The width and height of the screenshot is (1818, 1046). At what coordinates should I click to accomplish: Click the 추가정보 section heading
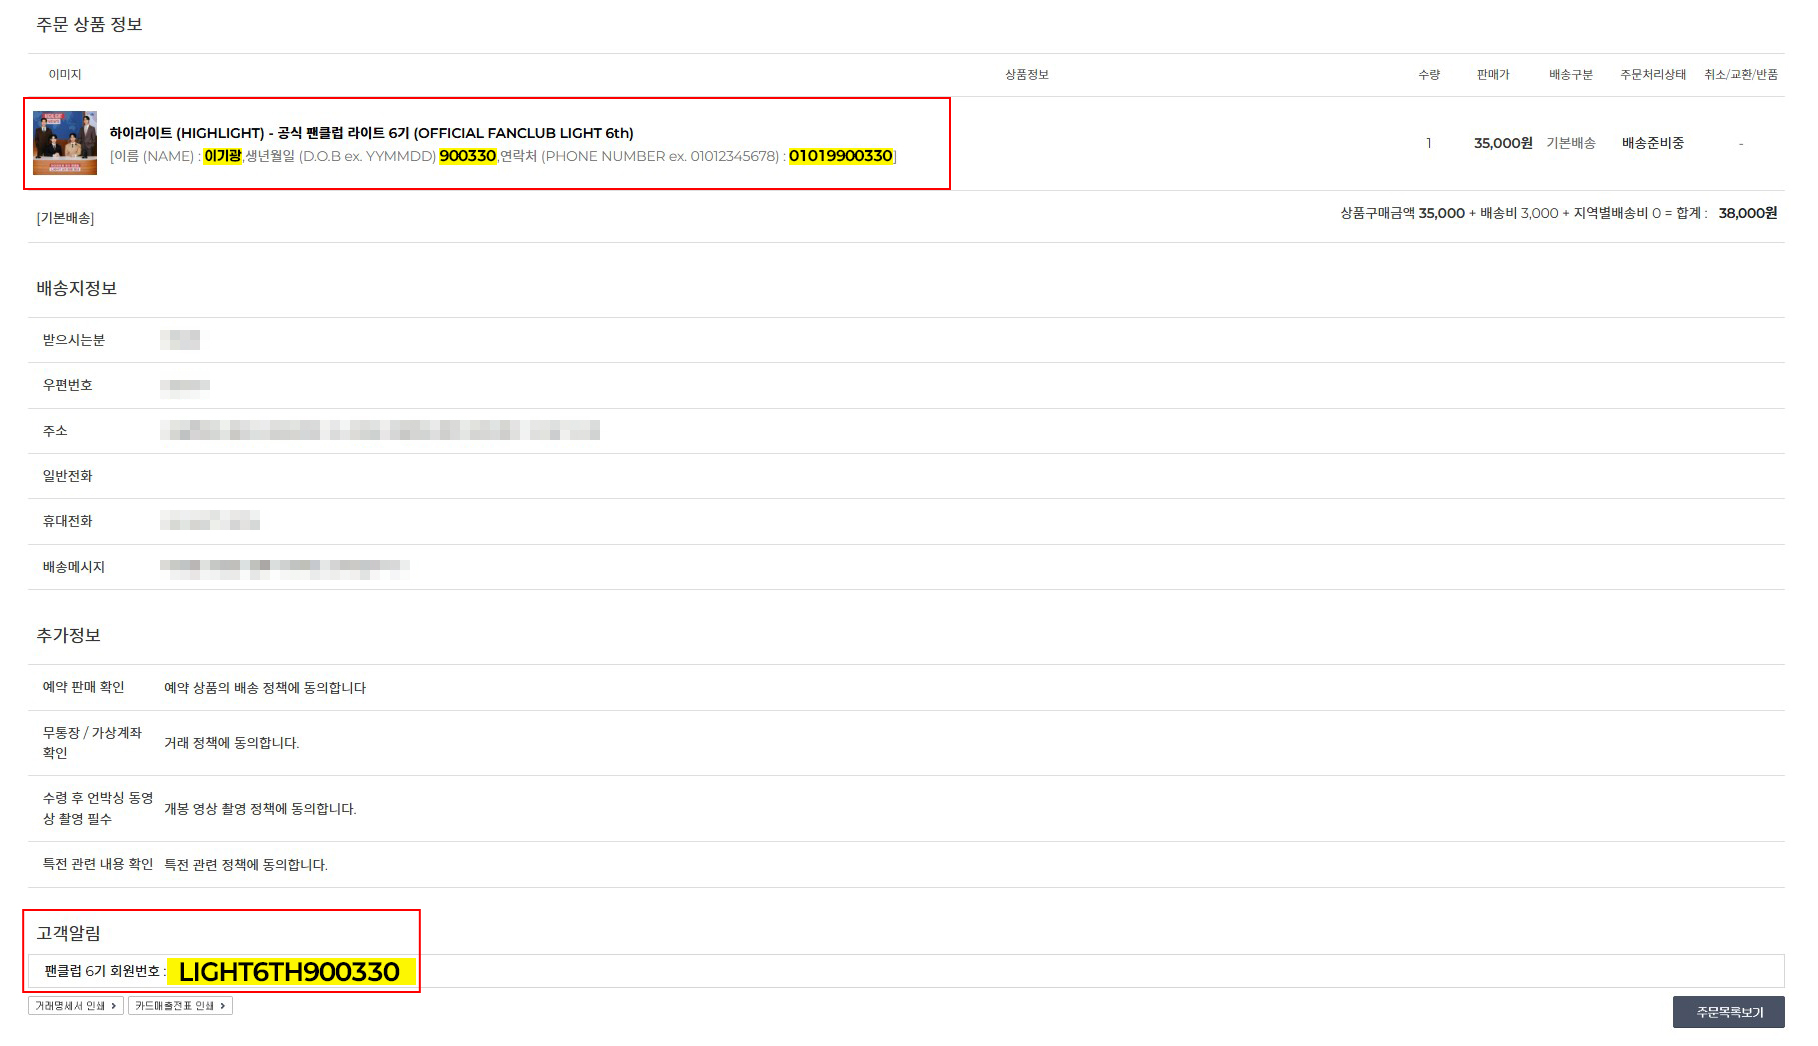point(68,636)
